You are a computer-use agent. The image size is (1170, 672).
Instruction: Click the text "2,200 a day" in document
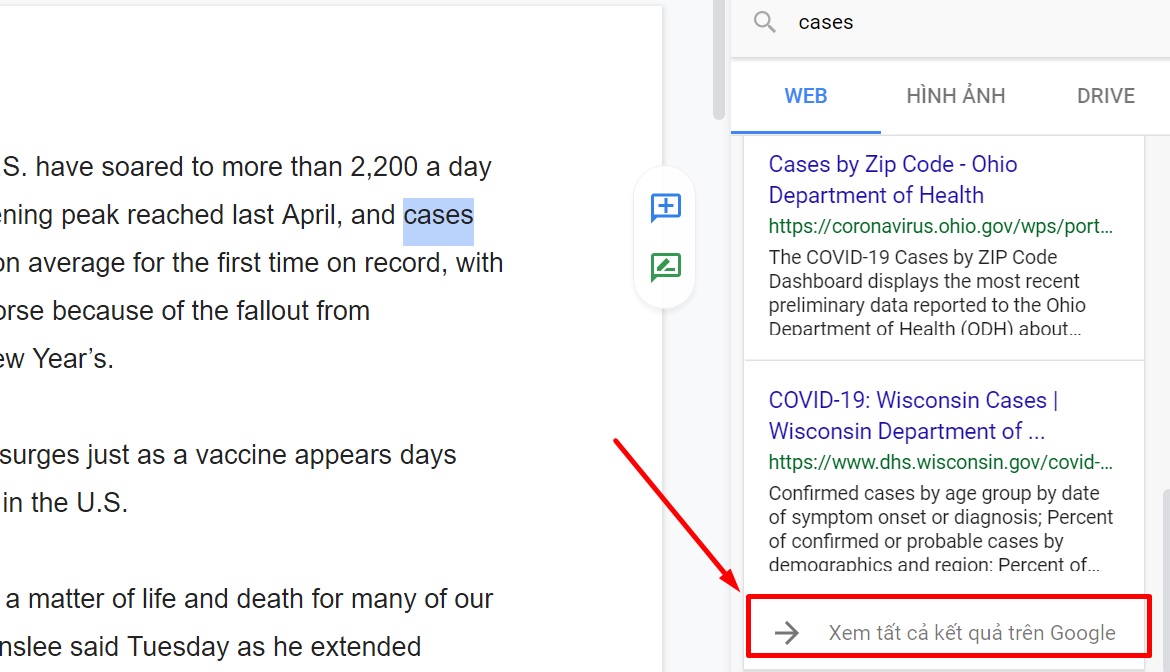pos(420,167)
